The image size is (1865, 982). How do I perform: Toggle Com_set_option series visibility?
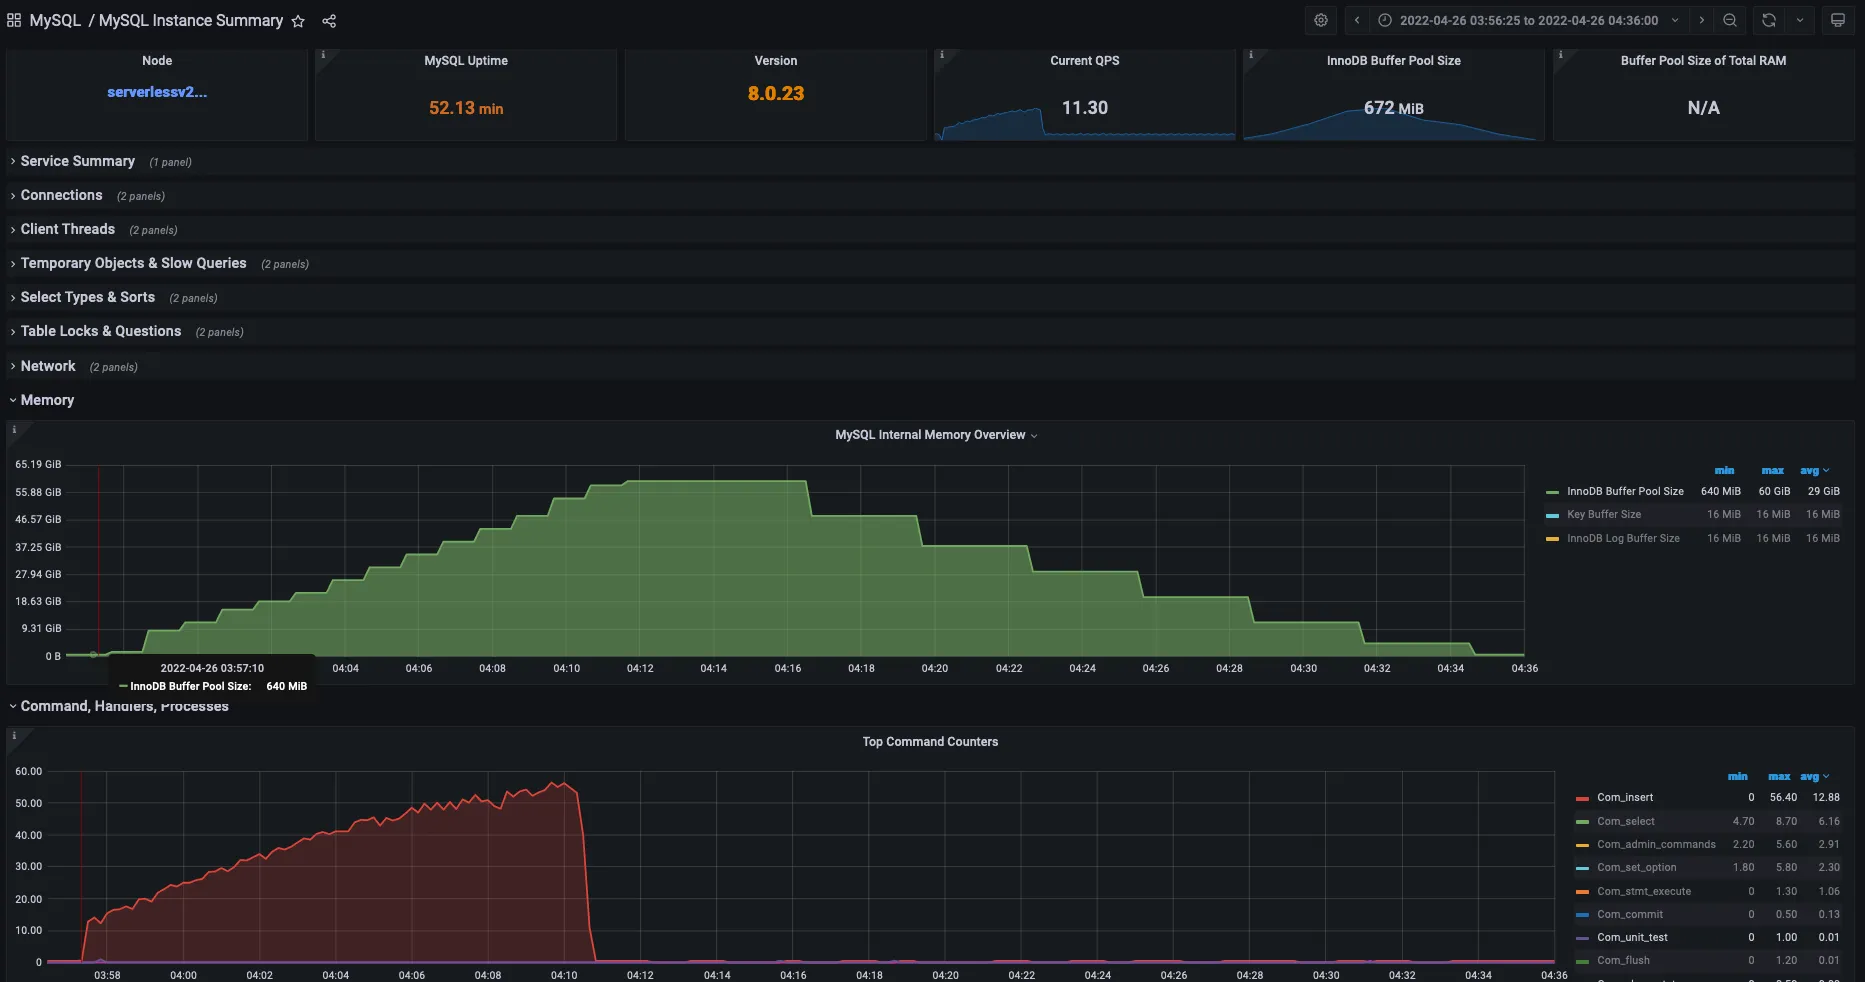pos(1637,868)
